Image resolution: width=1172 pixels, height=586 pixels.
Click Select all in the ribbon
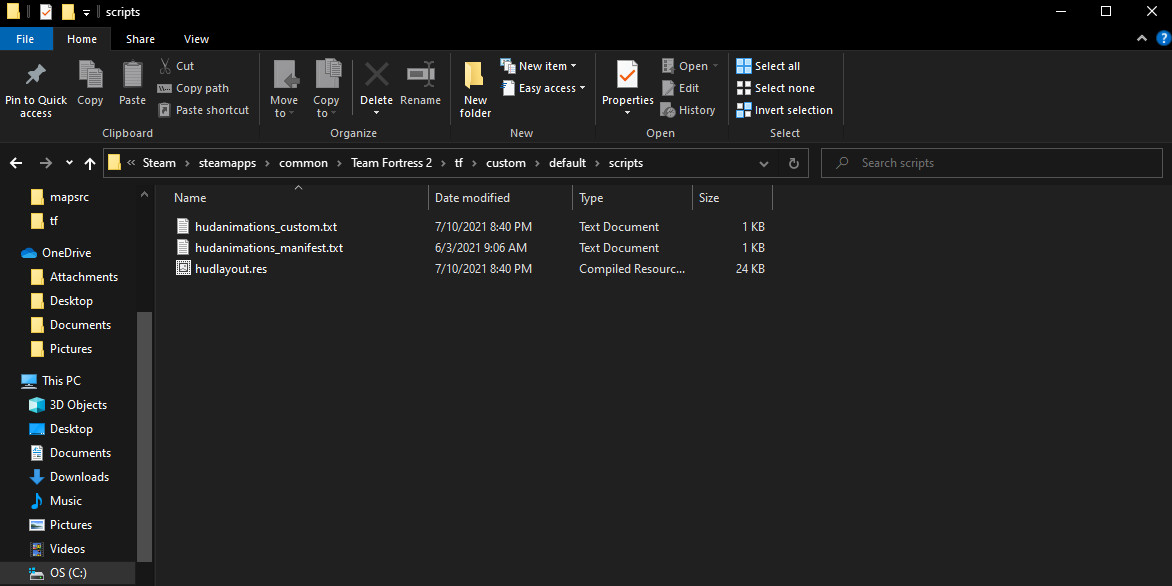pyautogui.click(x=768, y=66)
